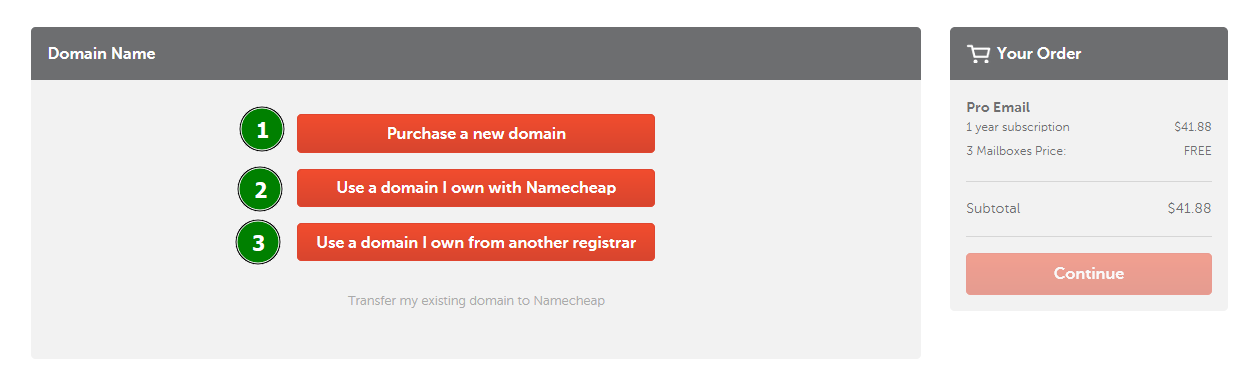This screenshot has height=366, width=1242.
Task: Select the Pro Email product name
Action: (998, 107)
